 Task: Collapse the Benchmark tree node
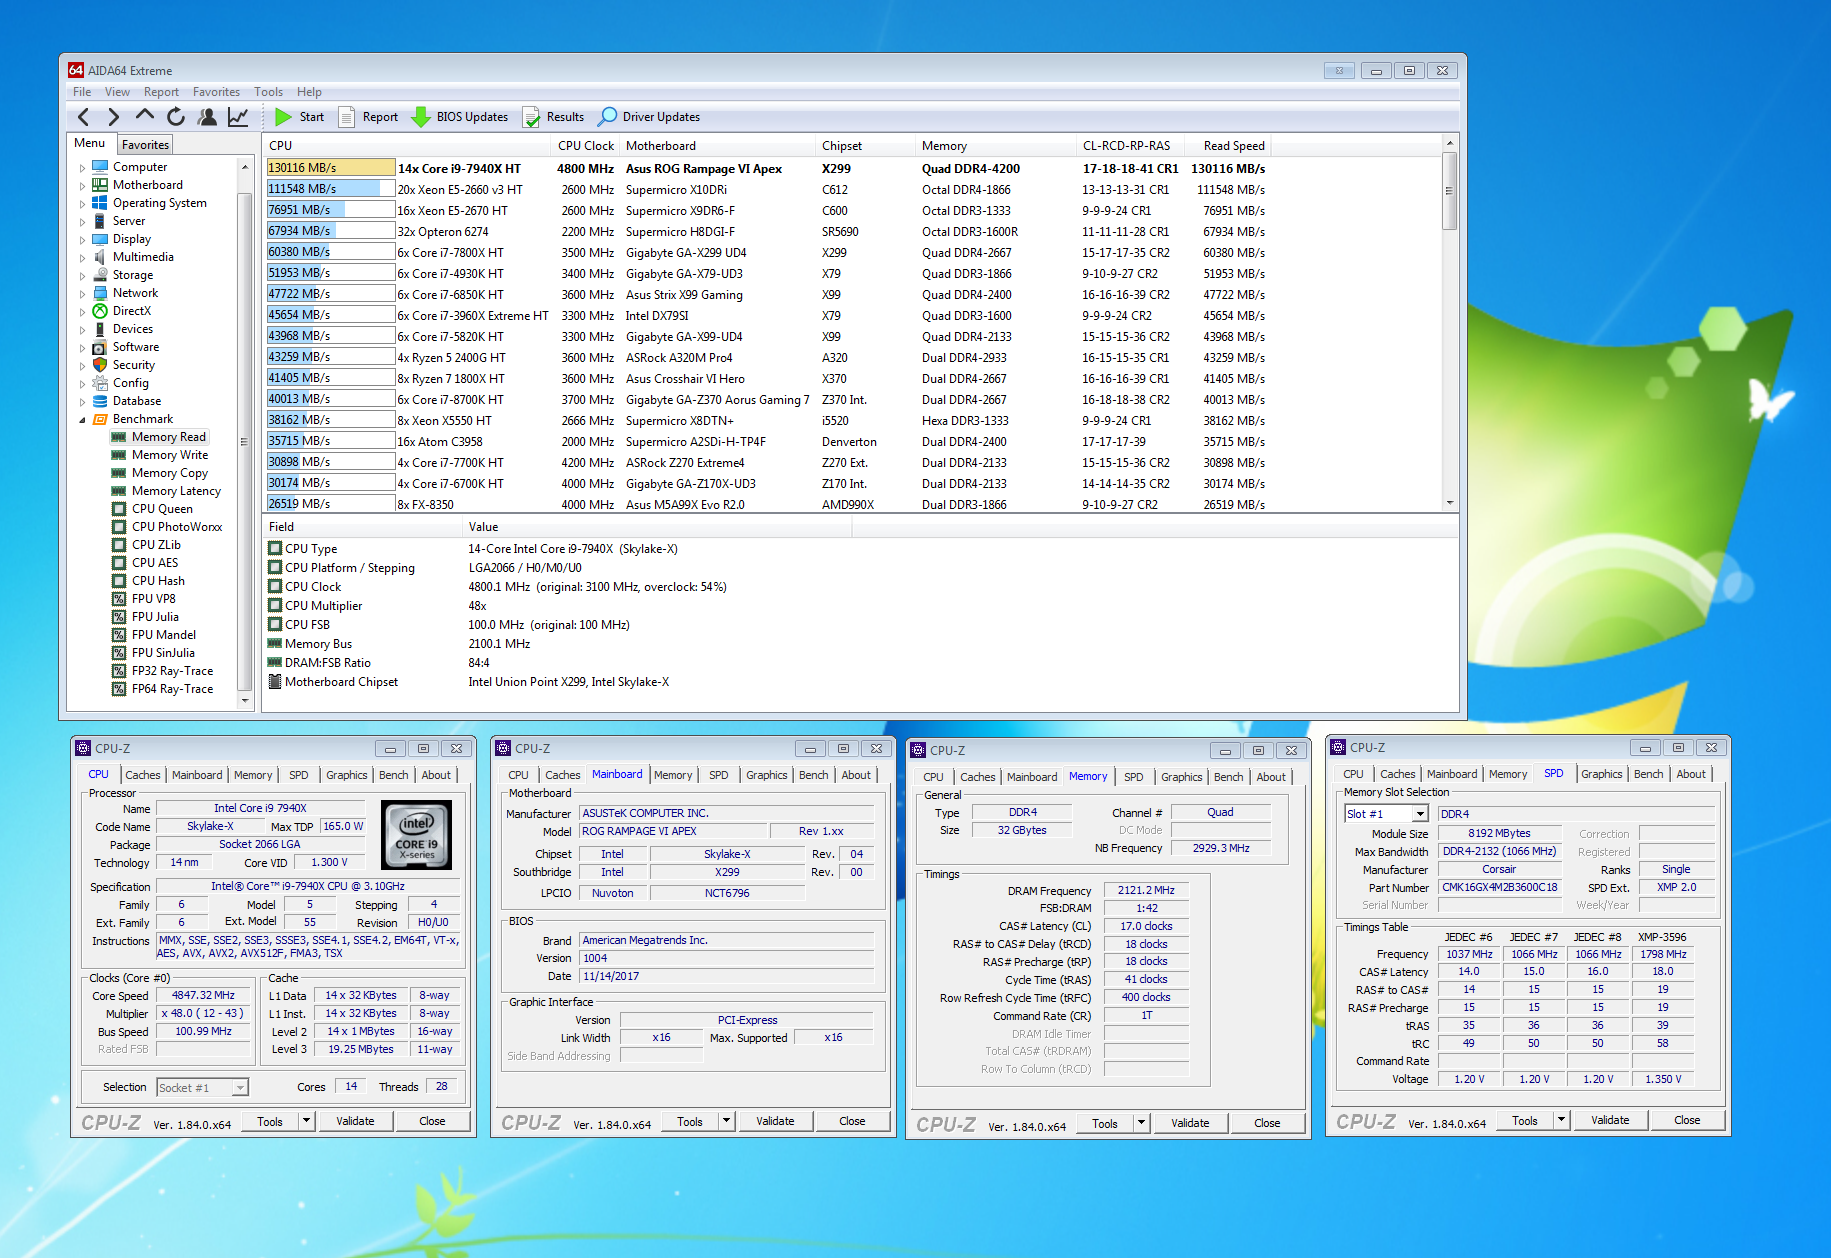[82, 420]
